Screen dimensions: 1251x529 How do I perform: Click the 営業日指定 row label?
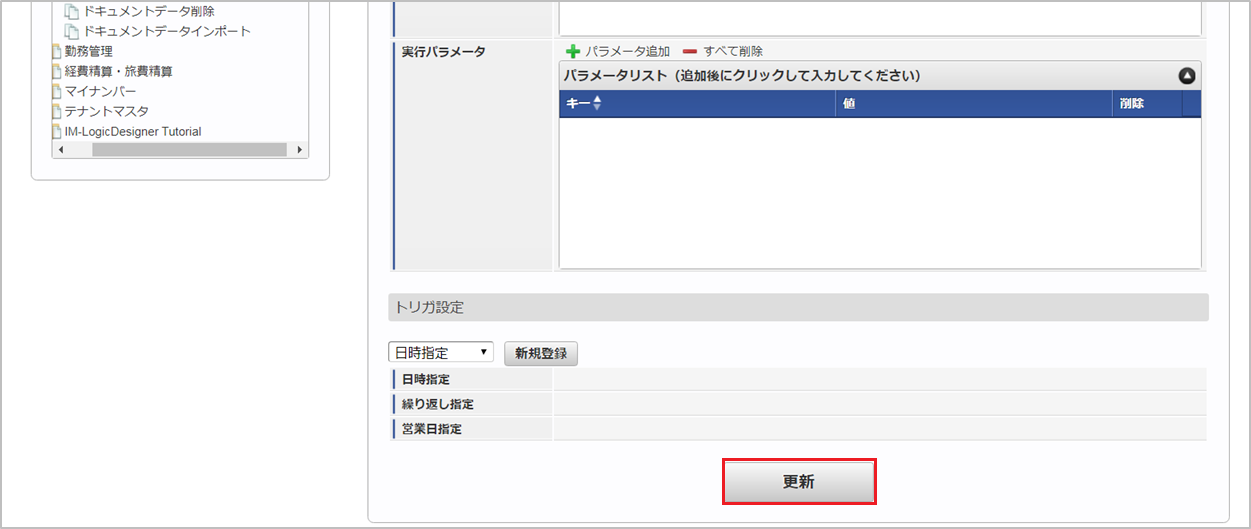coord(431,429)
